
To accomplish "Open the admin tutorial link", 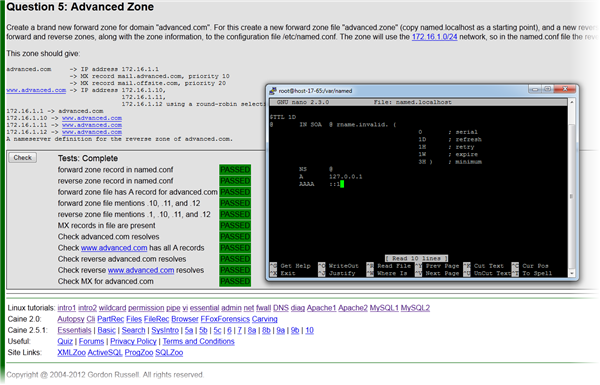I will coord(231,308).
